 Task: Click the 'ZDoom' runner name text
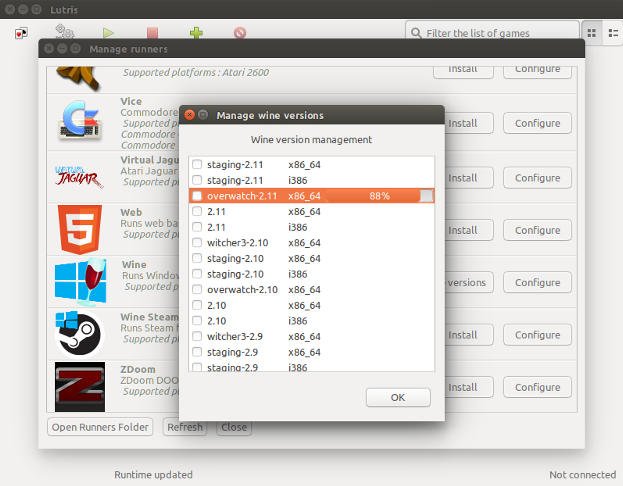coord(138,369)
